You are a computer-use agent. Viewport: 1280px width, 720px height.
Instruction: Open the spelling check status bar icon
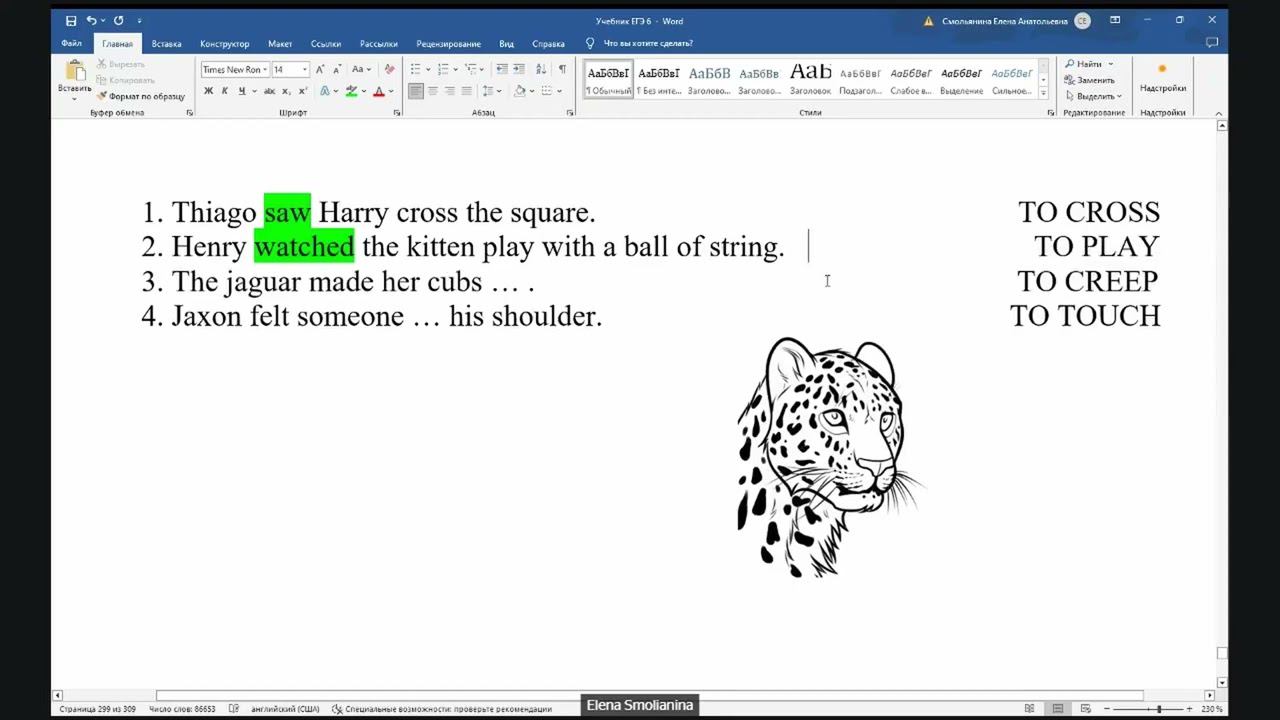click(234, 709)
